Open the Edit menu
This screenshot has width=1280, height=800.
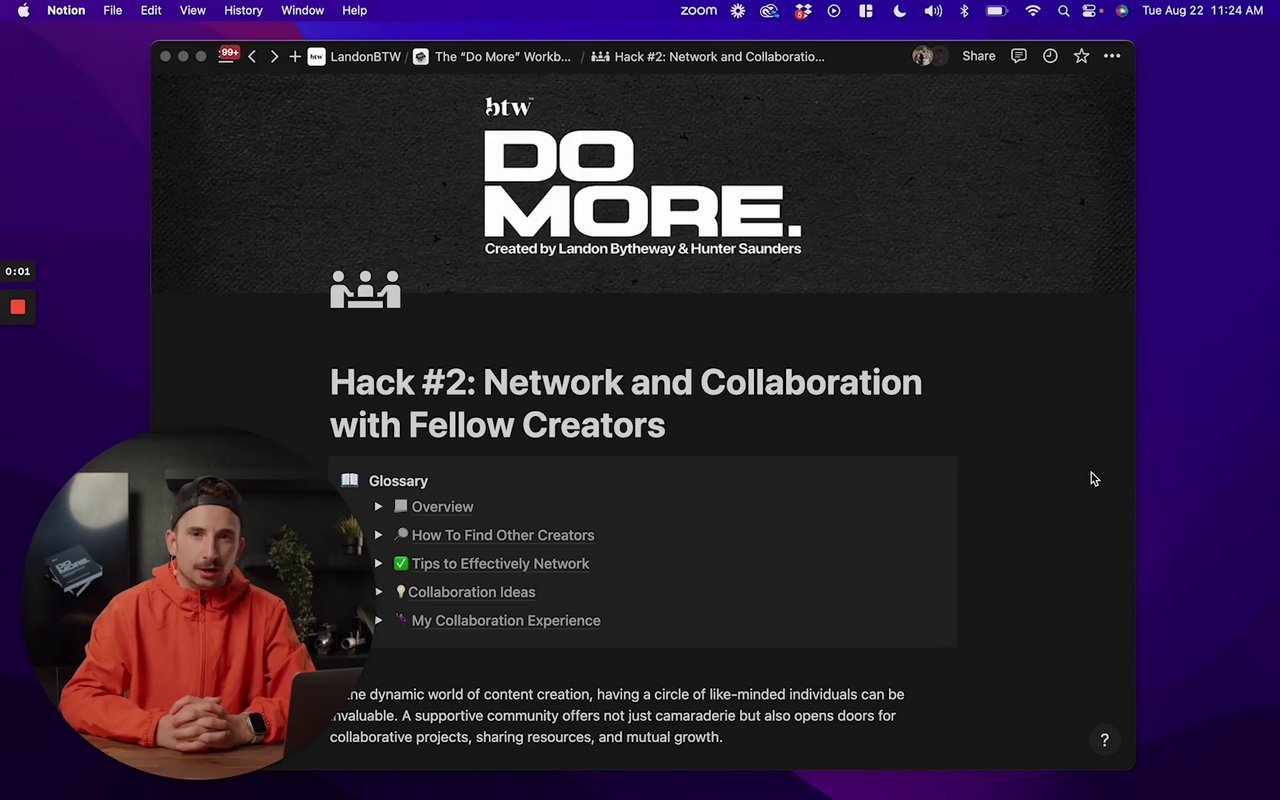151,10
